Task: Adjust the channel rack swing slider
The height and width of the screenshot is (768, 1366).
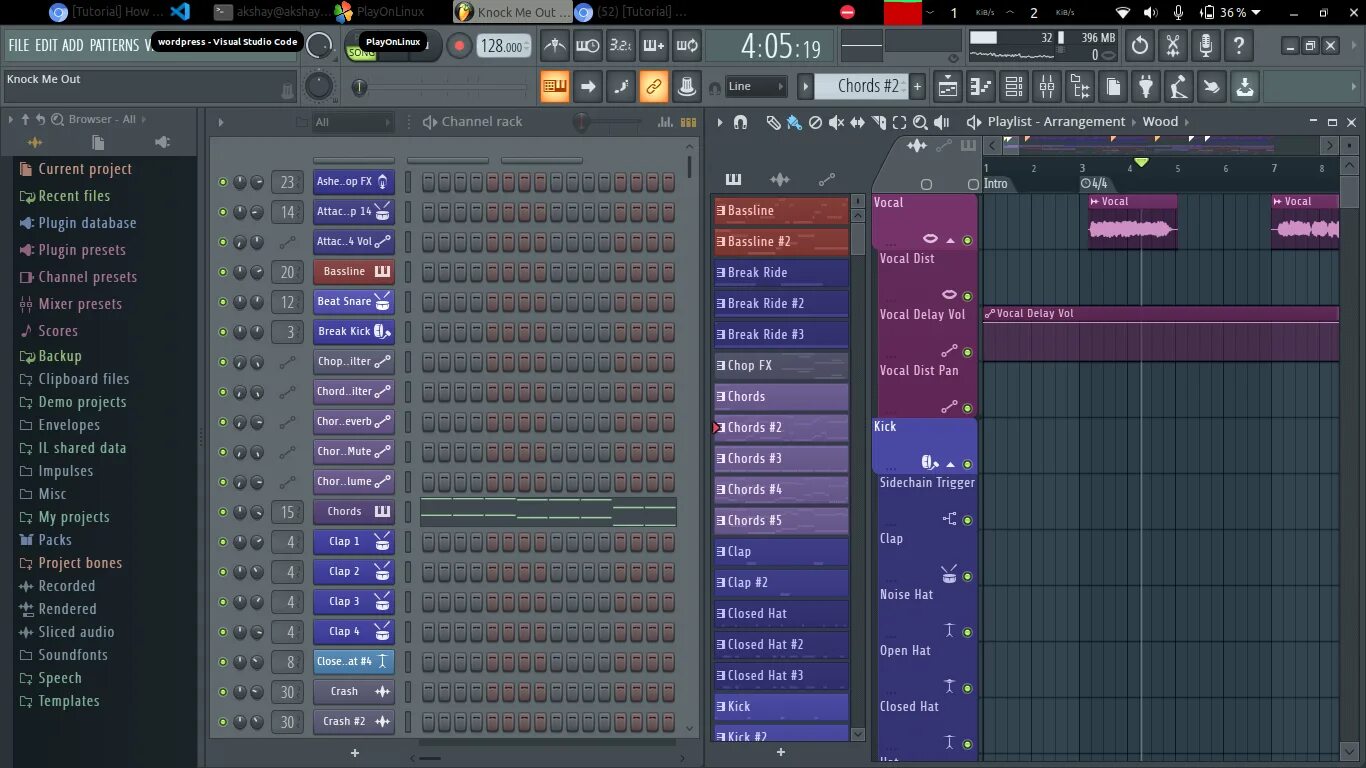Action: [608, 122]
